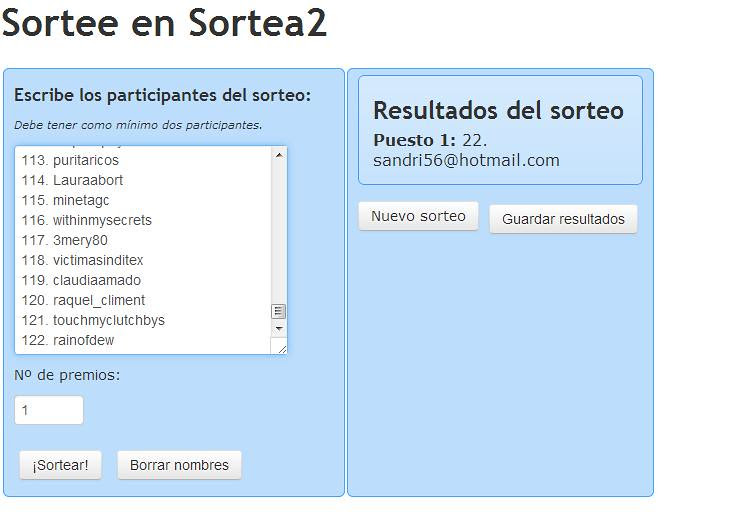749x514 pixels.
Task: Click the scroll-up arrow of participants list
Action: 279,155
